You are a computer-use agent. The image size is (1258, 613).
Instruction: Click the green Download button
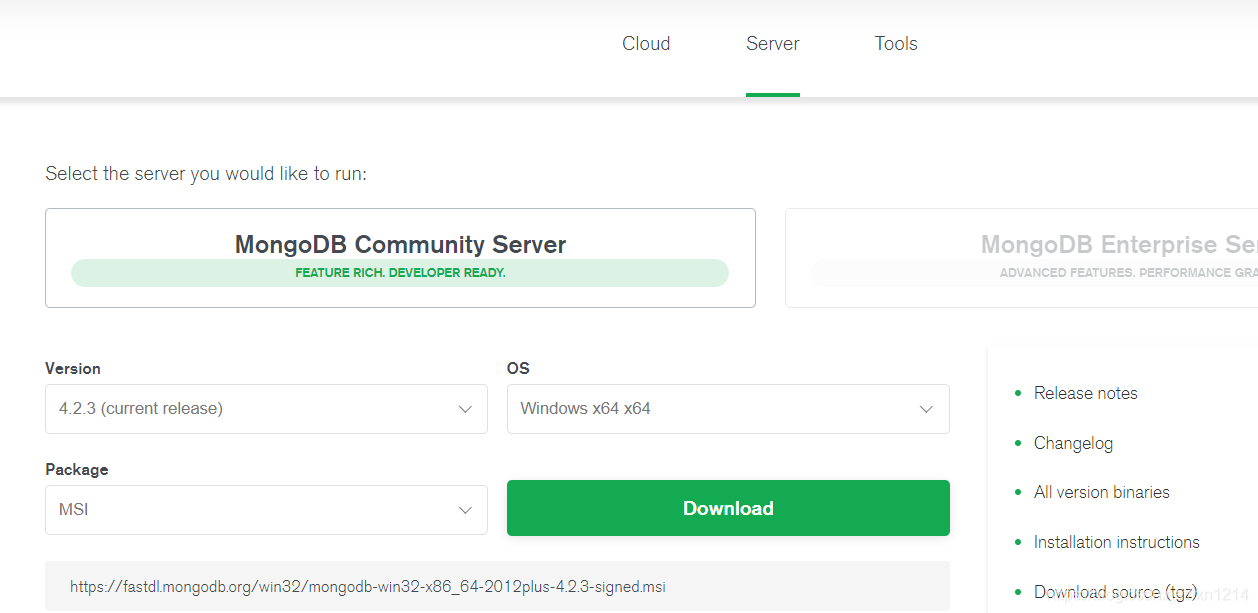728,508
